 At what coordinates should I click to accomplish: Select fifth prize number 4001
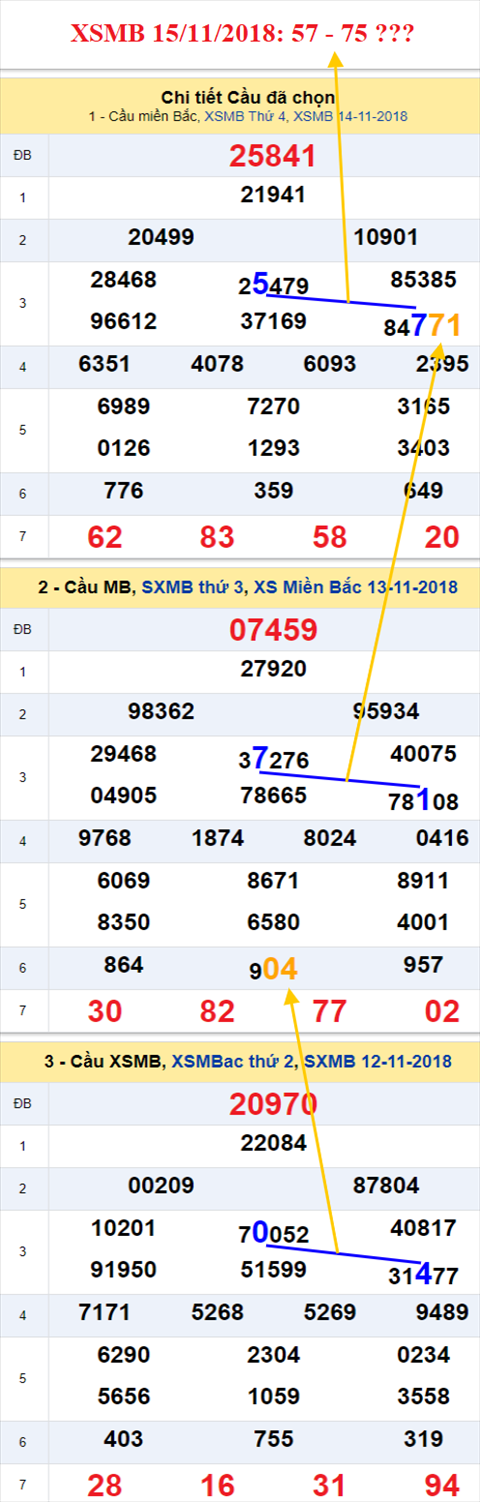pos(423,922)
